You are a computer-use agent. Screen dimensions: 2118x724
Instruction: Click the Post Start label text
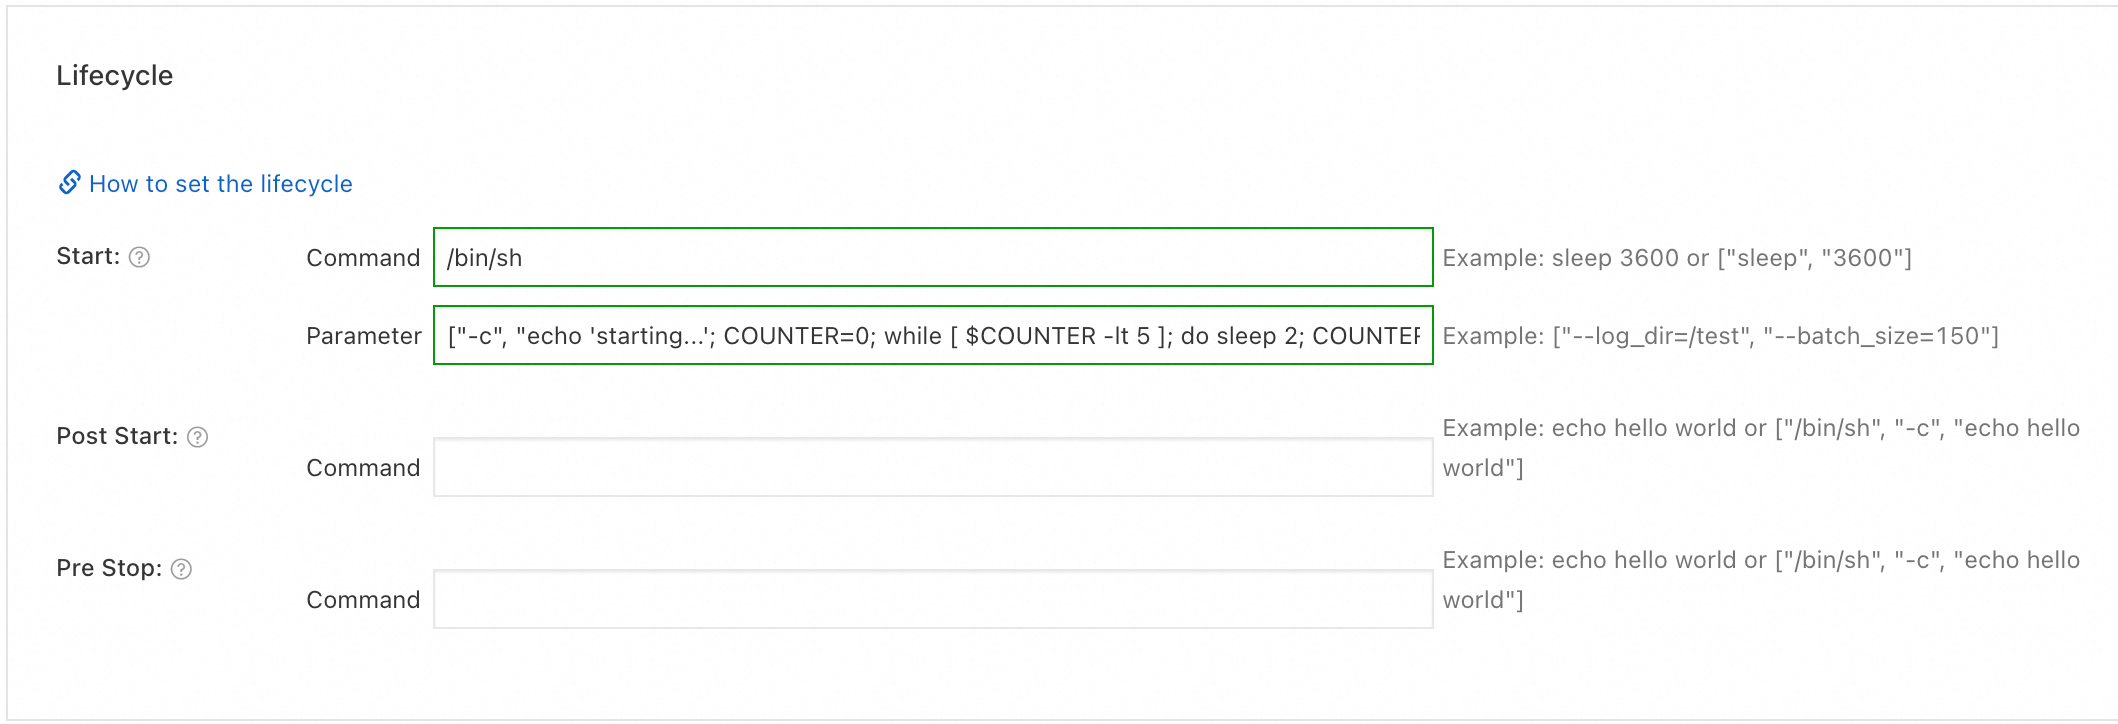pyautogui.click(x=116, y=437)
